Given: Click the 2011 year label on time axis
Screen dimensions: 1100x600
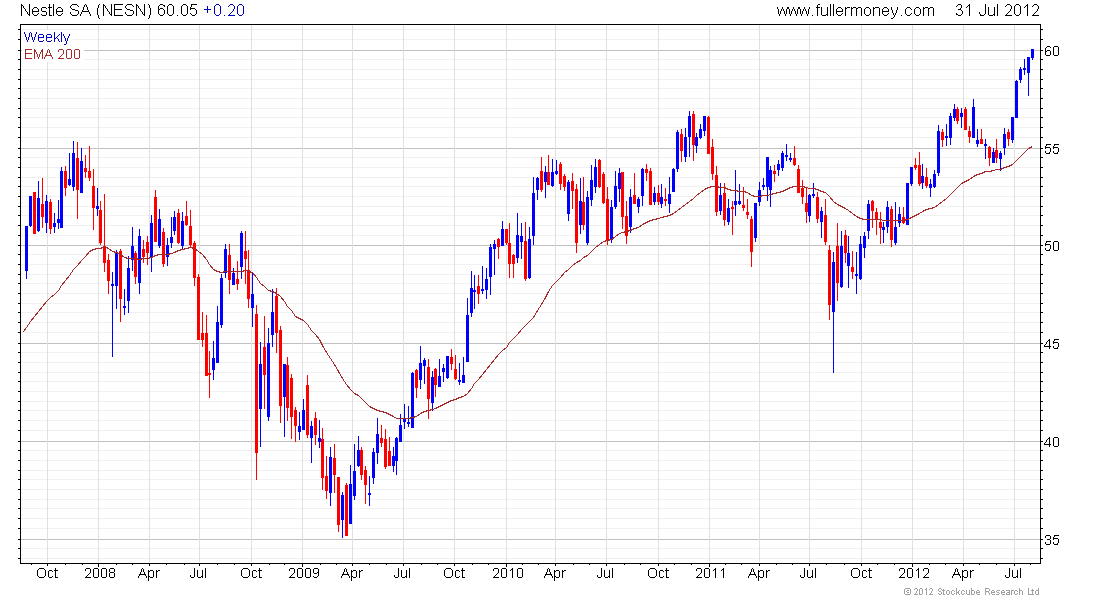Looking at the screenshot, I should pyautogui.click(x=710, y=573).
